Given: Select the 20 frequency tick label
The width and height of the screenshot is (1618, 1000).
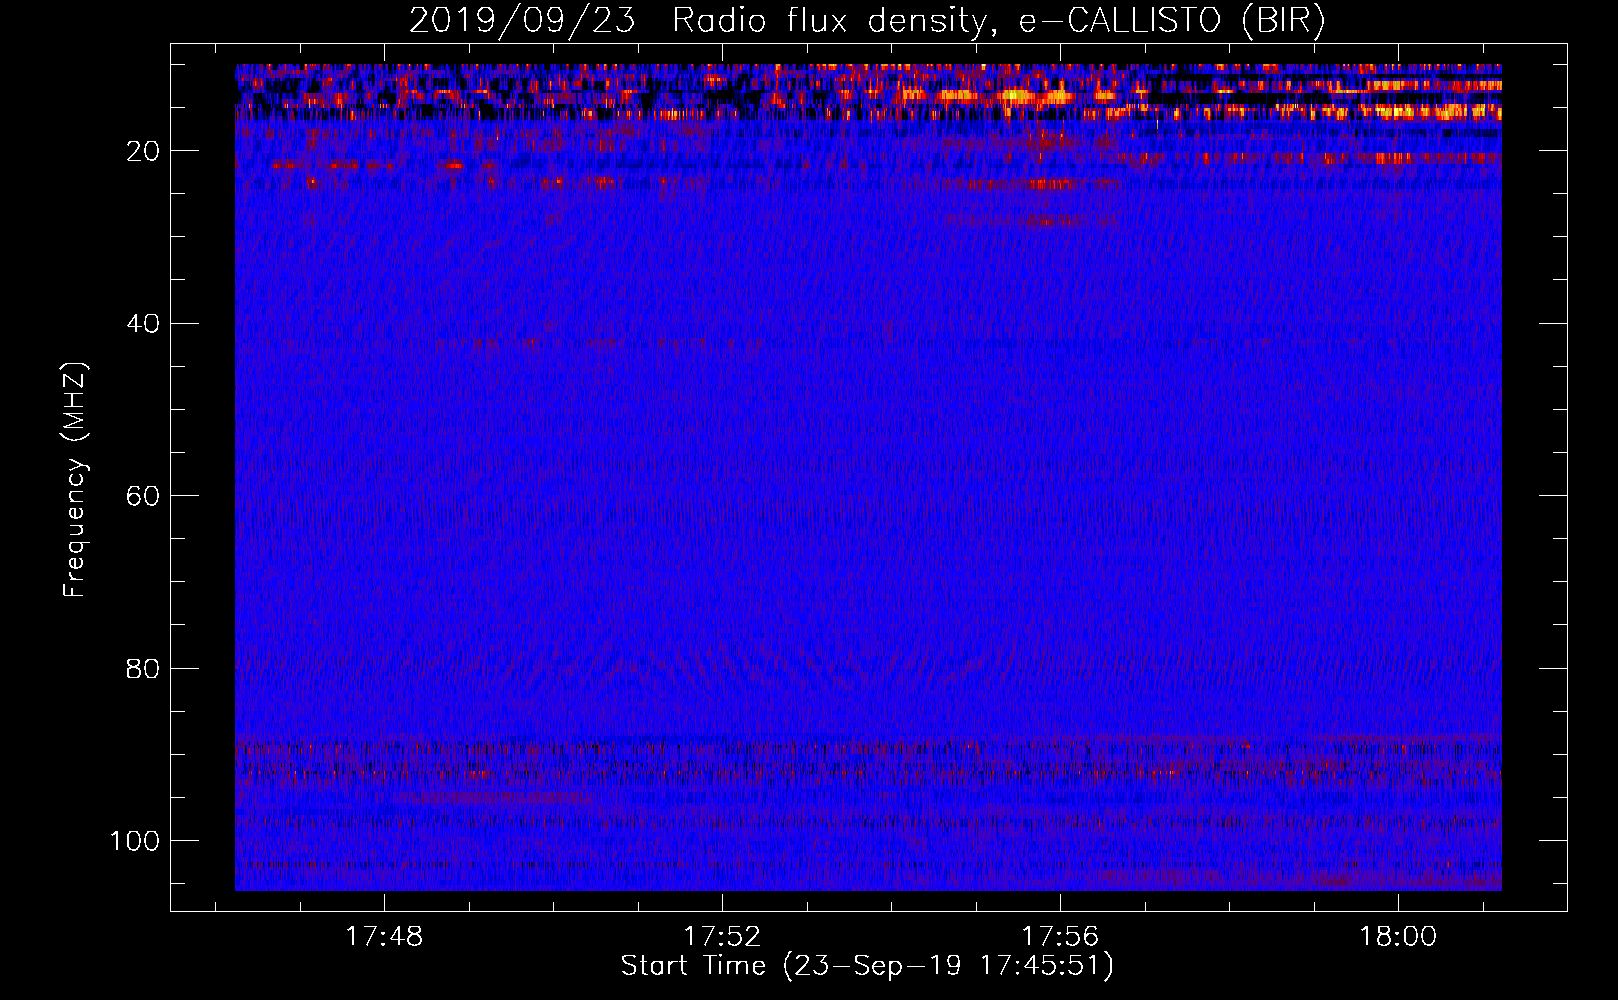Looking at the screenshot, I should [143, 151].
